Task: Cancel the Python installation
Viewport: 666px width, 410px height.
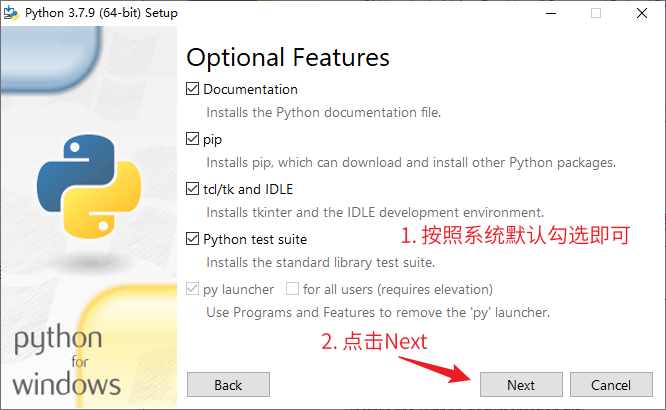Action: (610, 385)
